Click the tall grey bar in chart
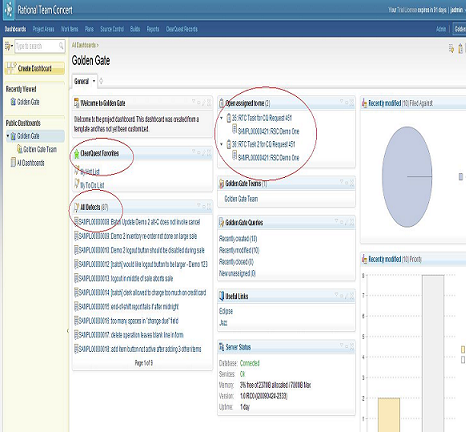This screenshot has width=466, height=432. pyautogui.click(x=433, y=353)
